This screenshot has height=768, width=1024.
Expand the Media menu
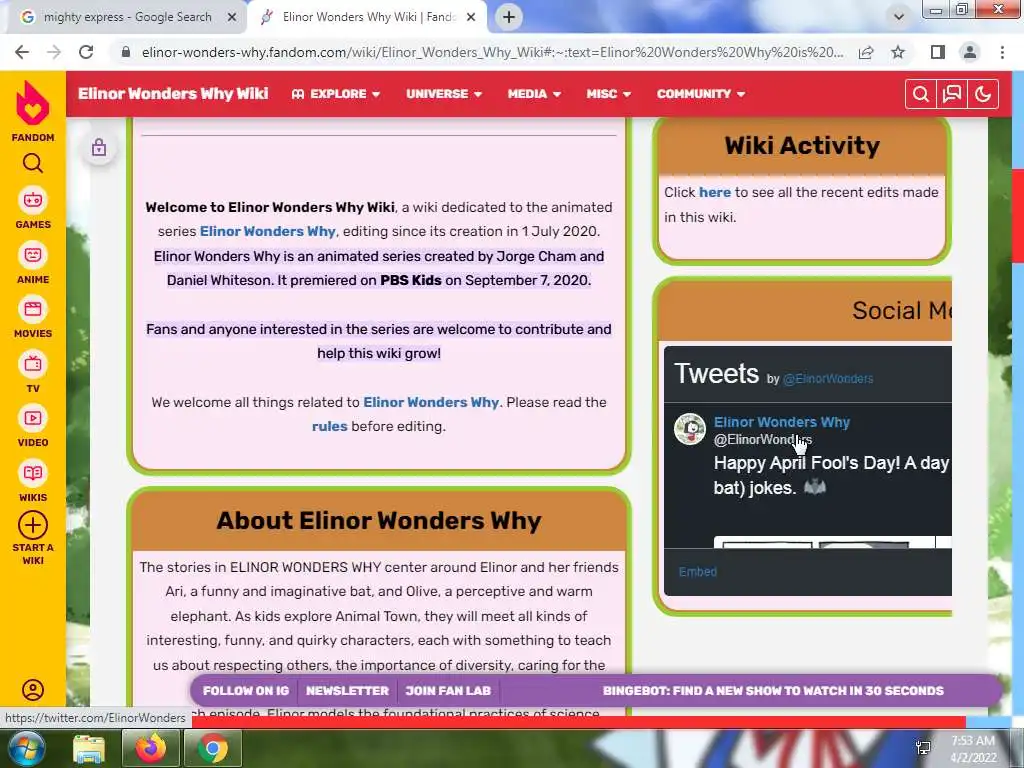point(534,94)
